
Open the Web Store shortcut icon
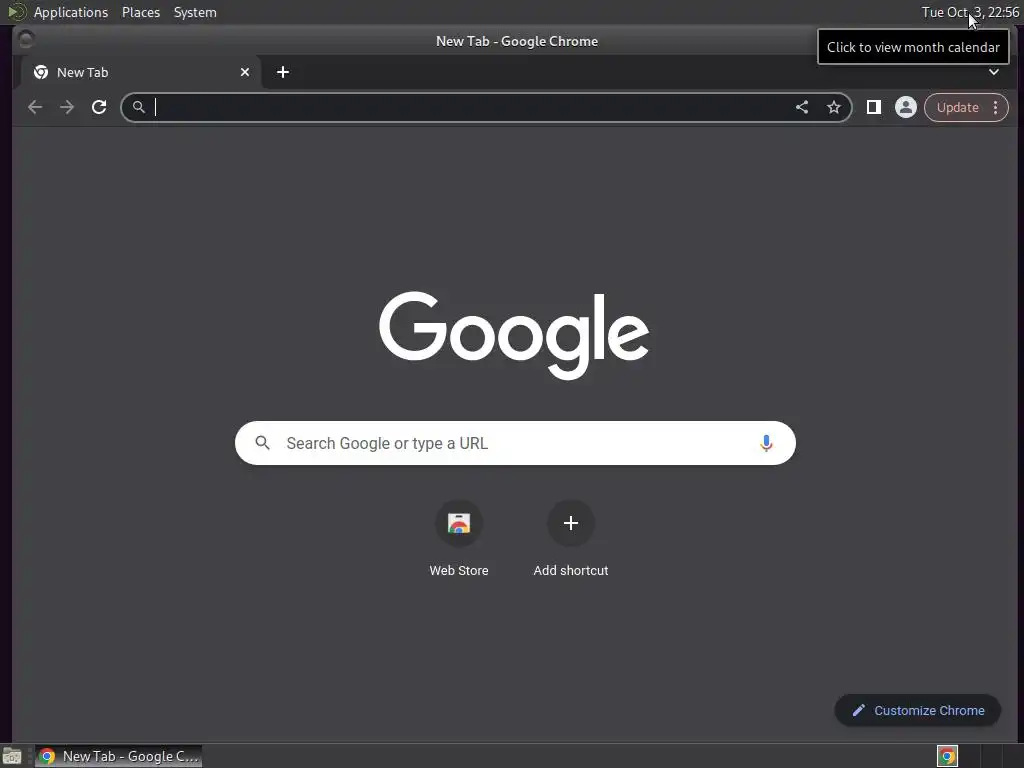coord(459,523)
